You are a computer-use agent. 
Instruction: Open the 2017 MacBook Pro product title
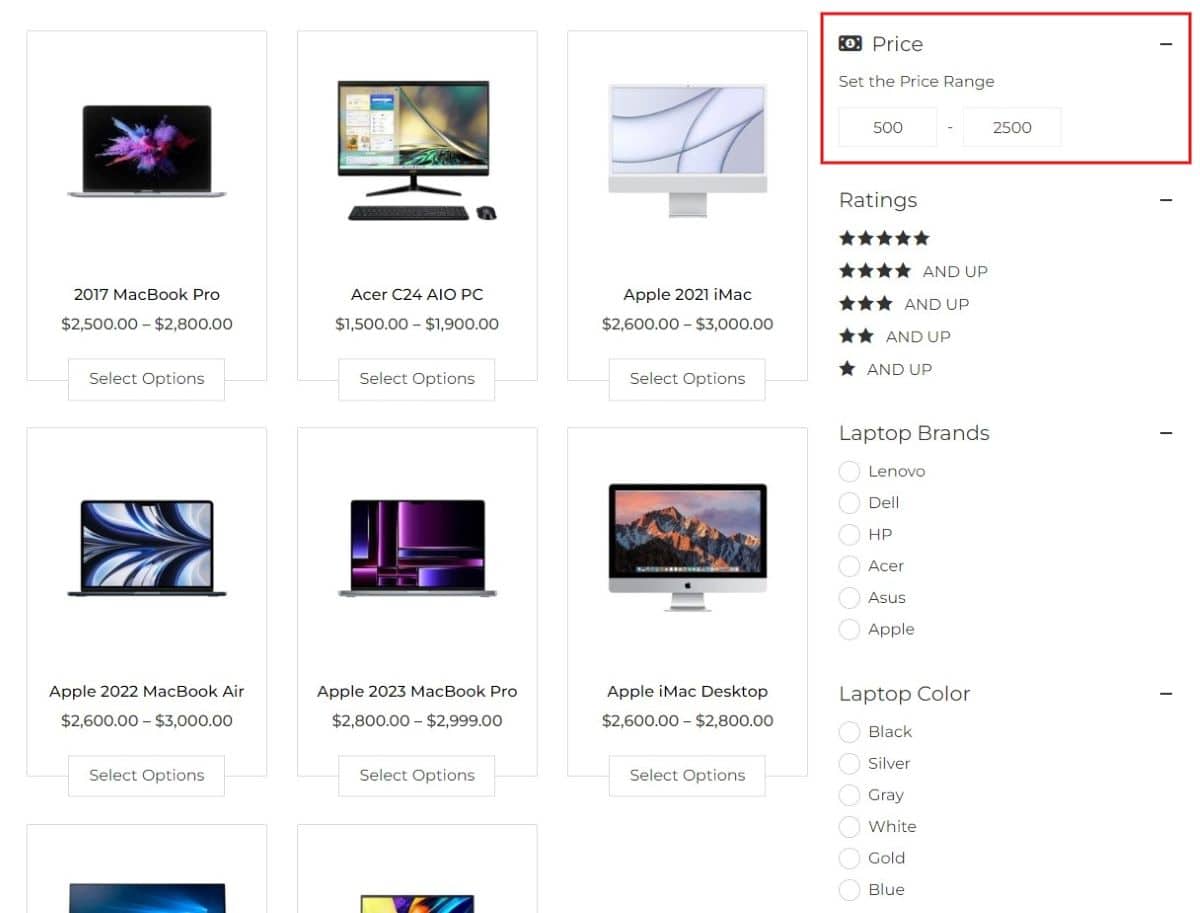[x=147, y=294]
